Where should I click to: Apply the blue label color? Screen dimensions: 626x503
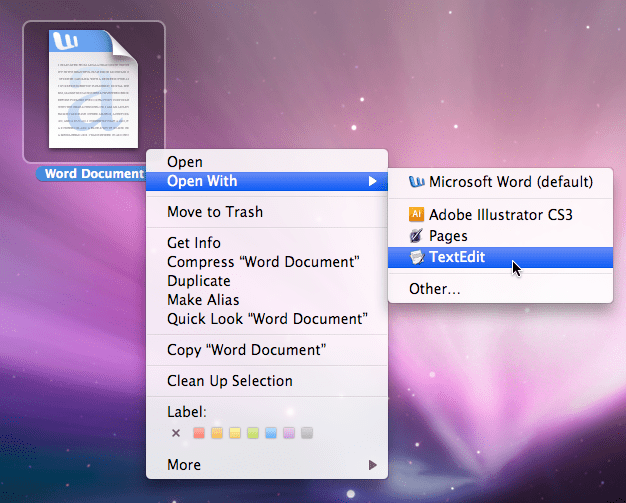pyautogui.click(x=271, y=433)
